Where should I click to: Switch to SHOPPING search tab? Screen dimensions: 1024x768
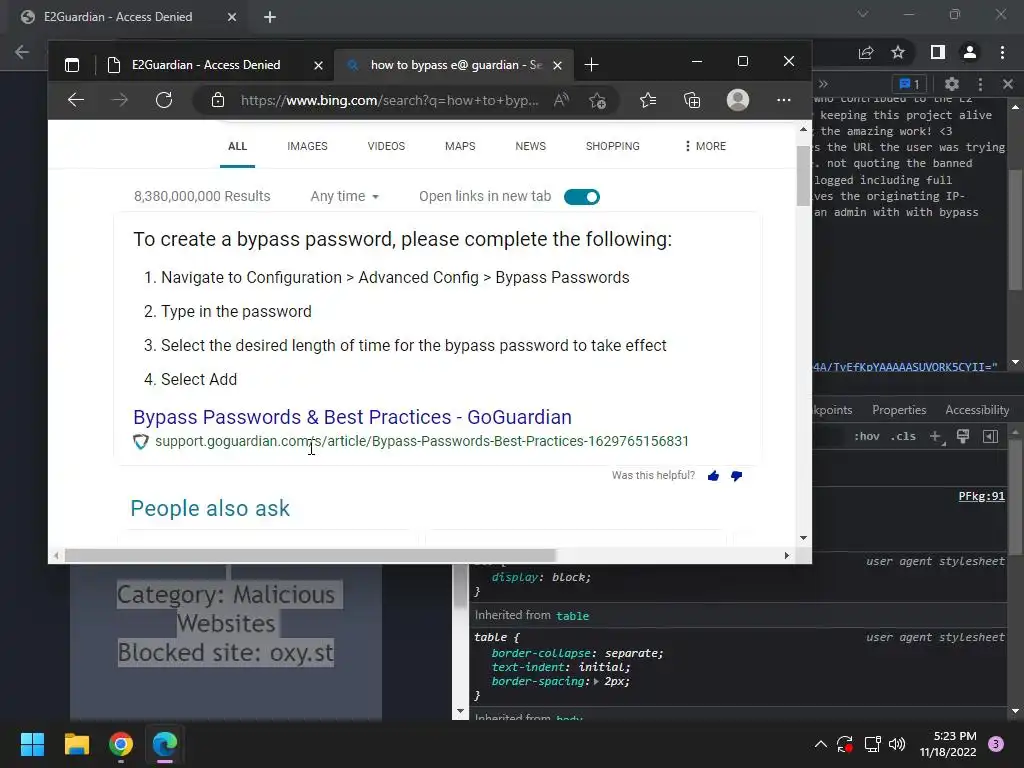click(613, 146)
